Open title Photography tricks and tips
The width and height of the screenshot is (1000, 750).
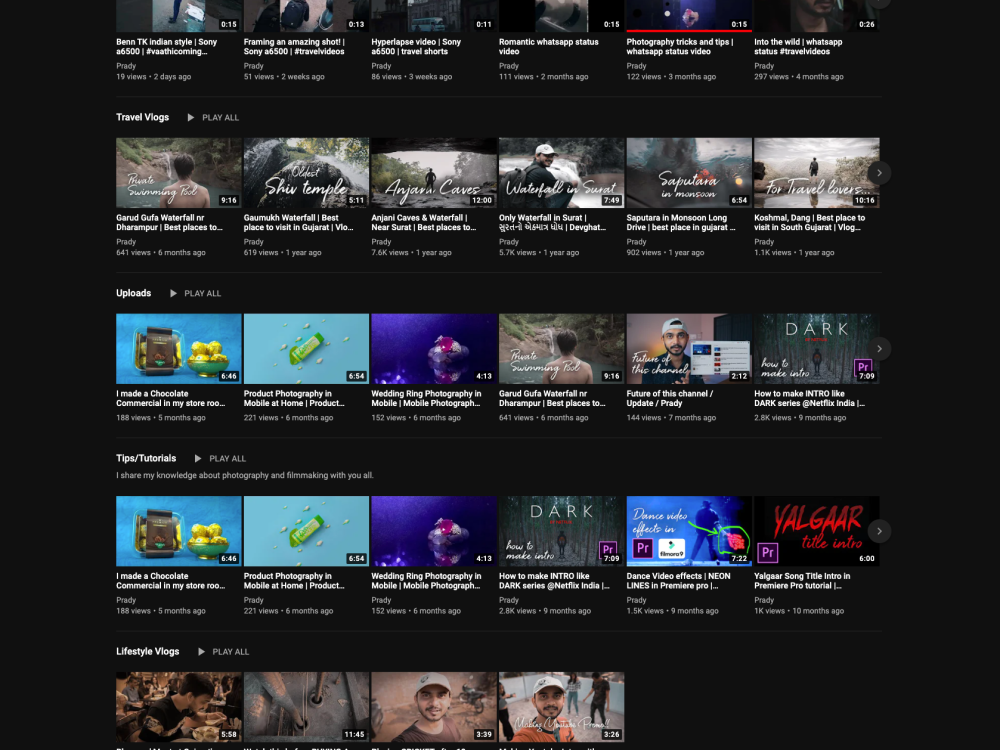tap(680, 47)
